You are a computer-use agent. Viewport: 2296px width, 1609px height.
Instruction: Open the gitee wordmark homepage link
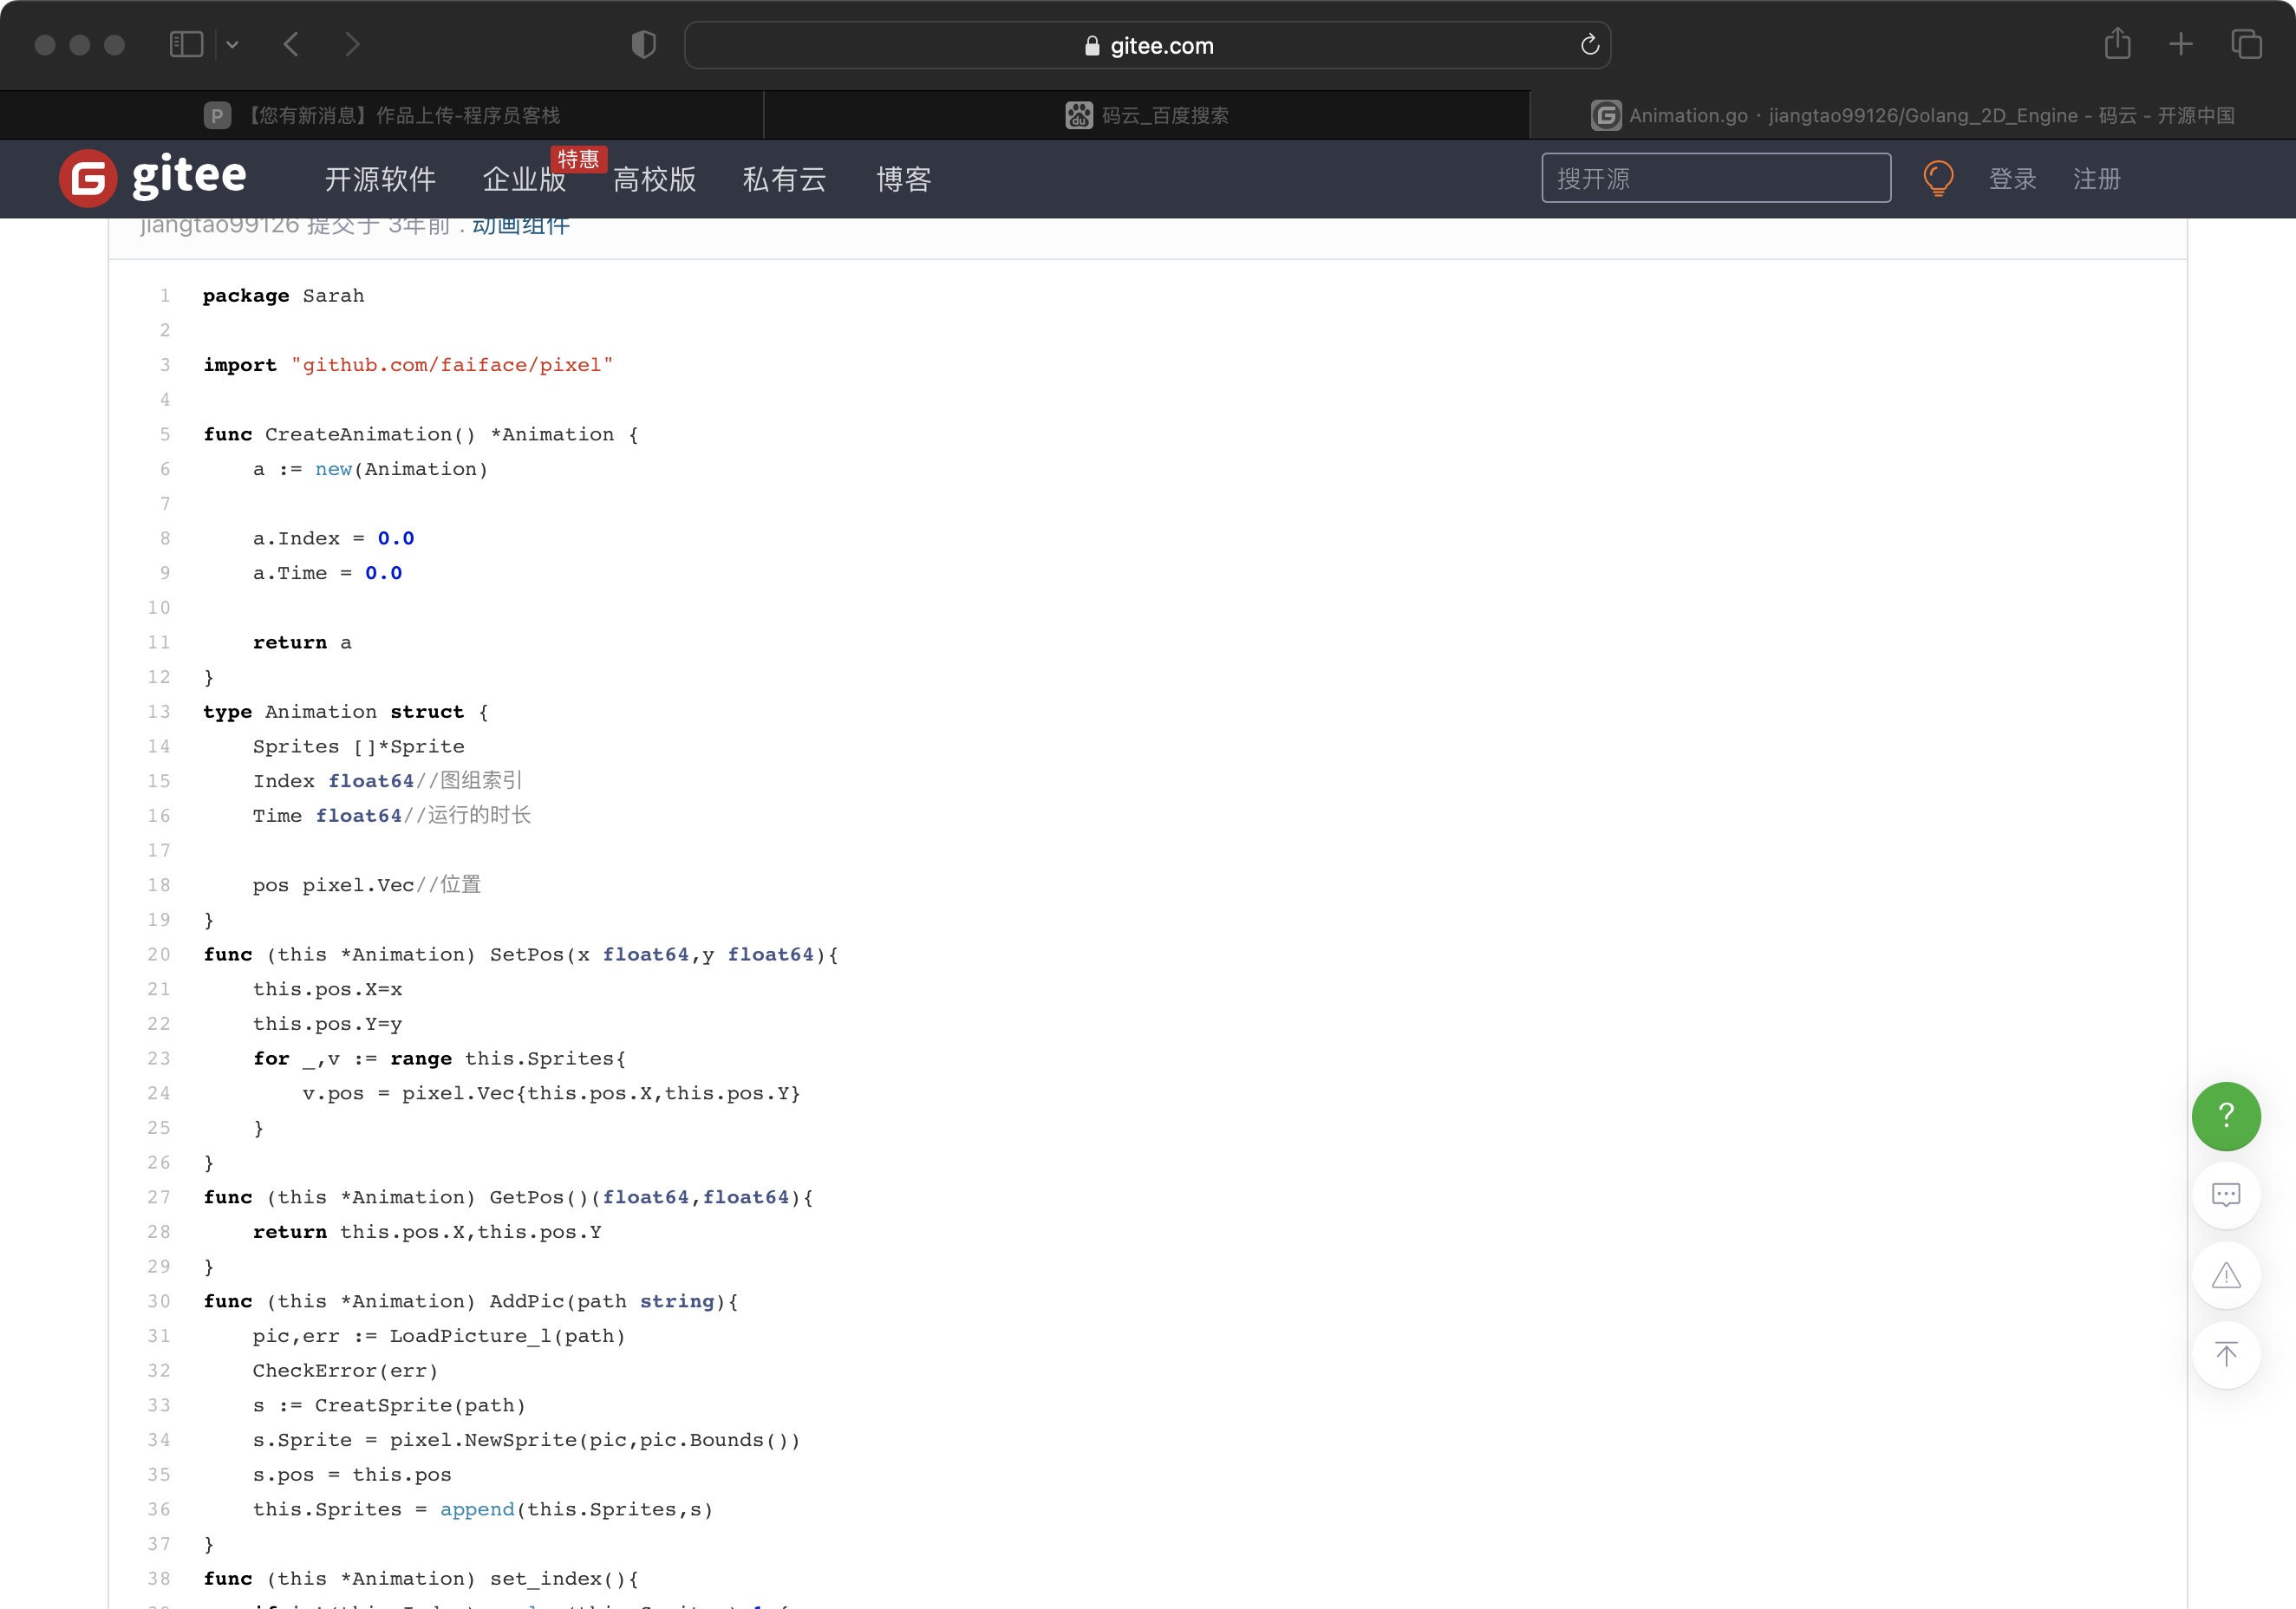[x=189, y=176]
